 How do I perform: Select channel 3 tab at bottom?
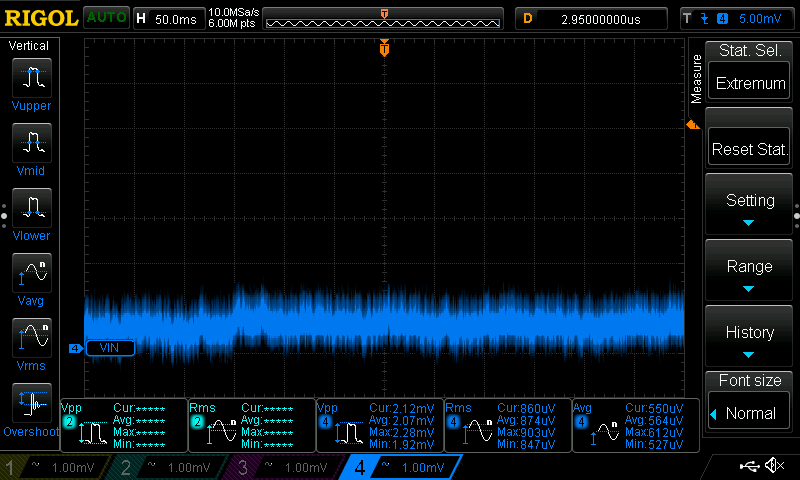[x=282, y=467]
